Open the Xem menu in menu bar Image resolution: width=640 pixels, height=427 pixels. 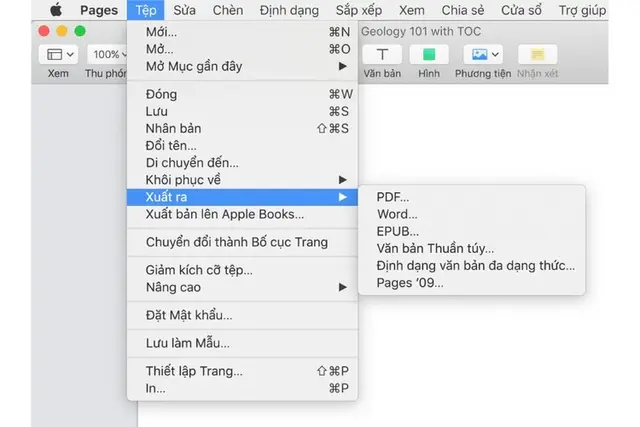412,10
